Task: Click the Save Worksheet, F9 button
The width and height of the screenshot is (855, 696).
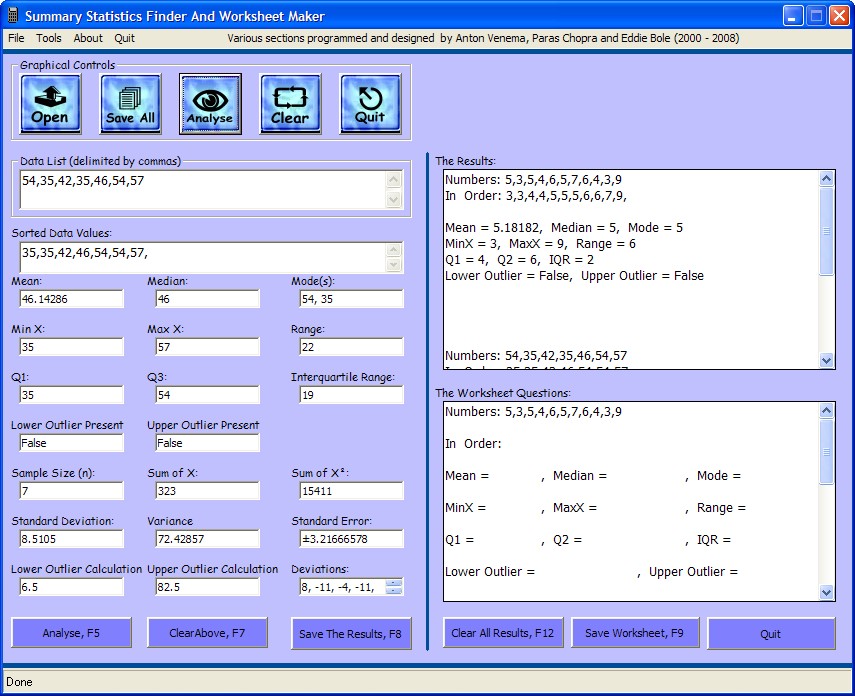Action: point(635,633)
